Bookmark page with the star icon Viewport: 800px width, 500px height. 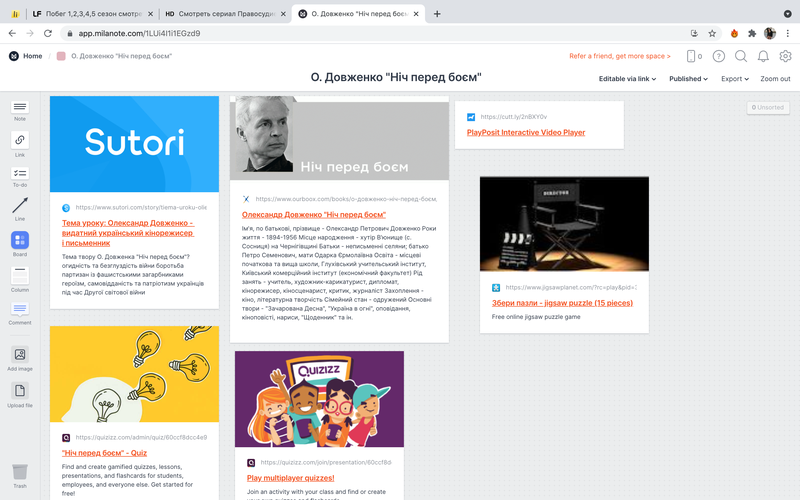coord(712,33)
